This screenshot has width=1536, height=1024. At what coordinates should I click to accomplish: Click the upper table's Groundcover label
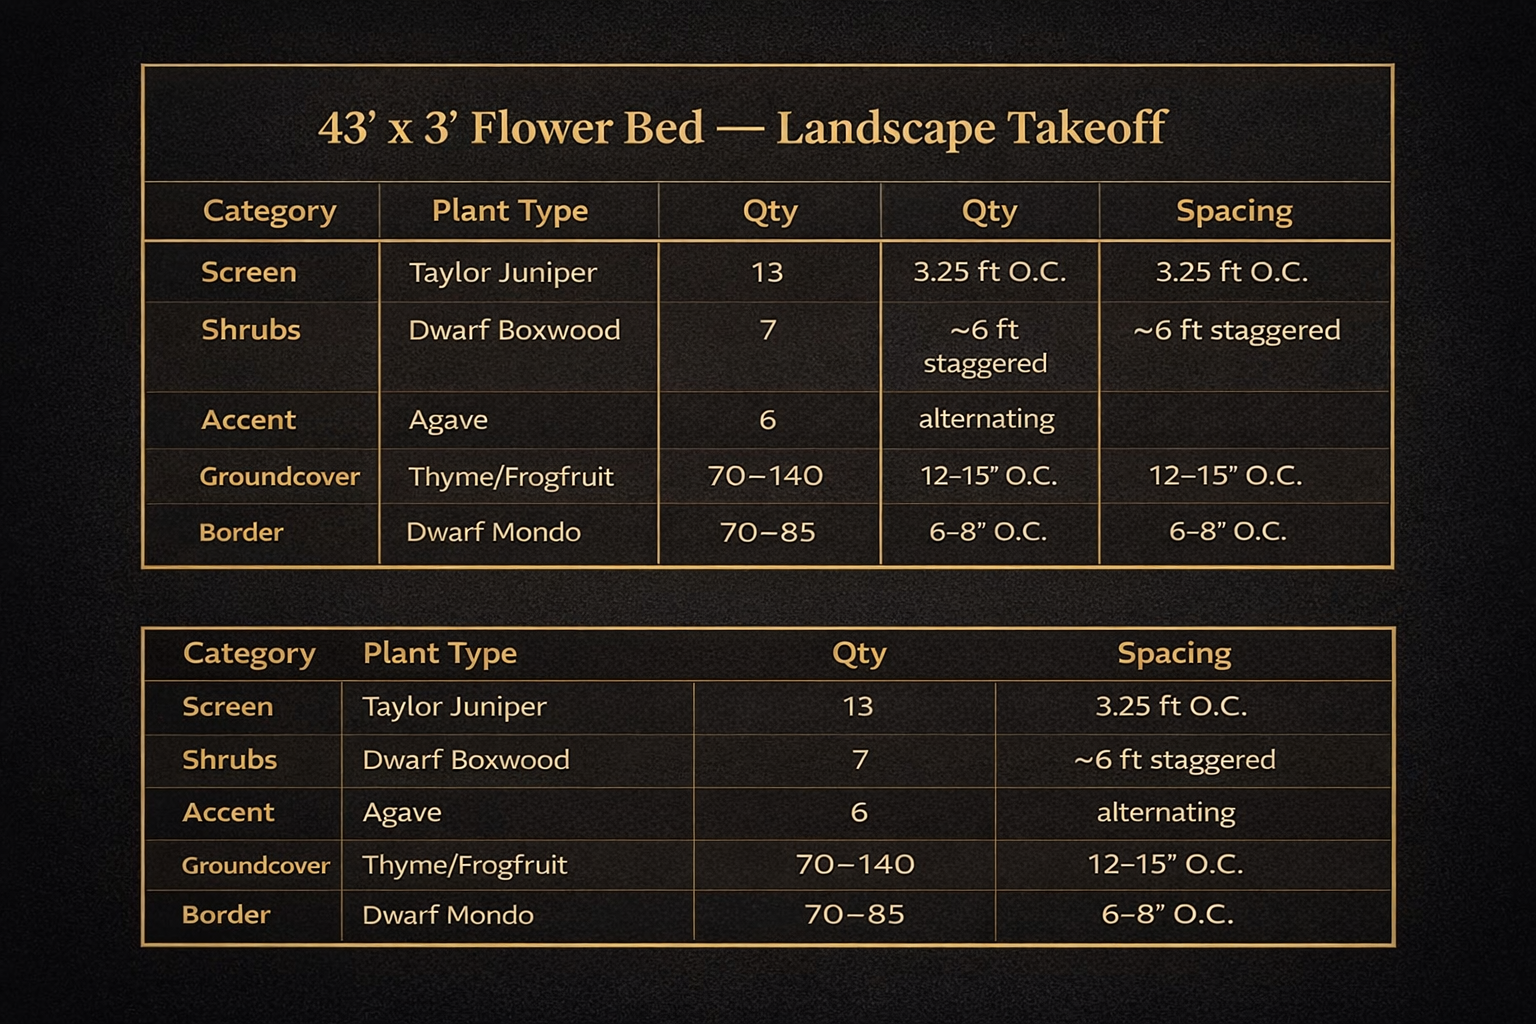279,476
